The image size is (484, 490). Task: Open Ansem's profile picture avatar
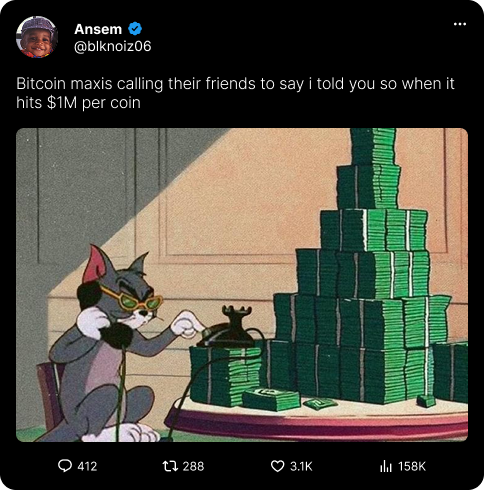click(x=37, y=37)
